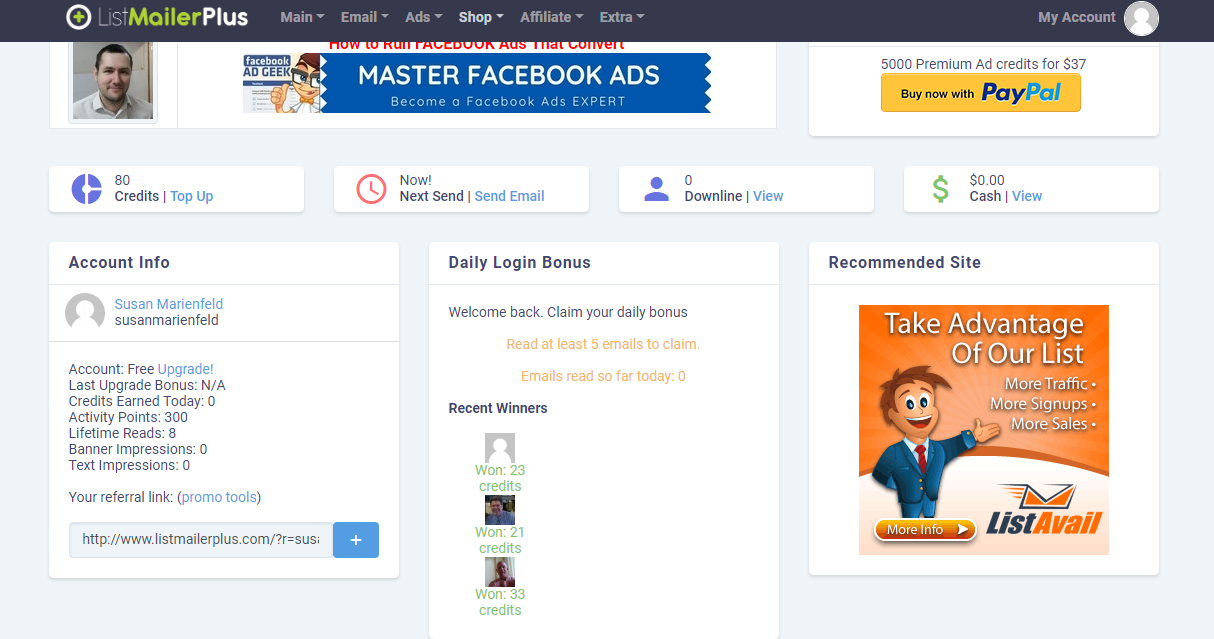Click the 'Recommended Site' heading
Viewport: 1214px width, 639px height.
[x=905, y=263]
